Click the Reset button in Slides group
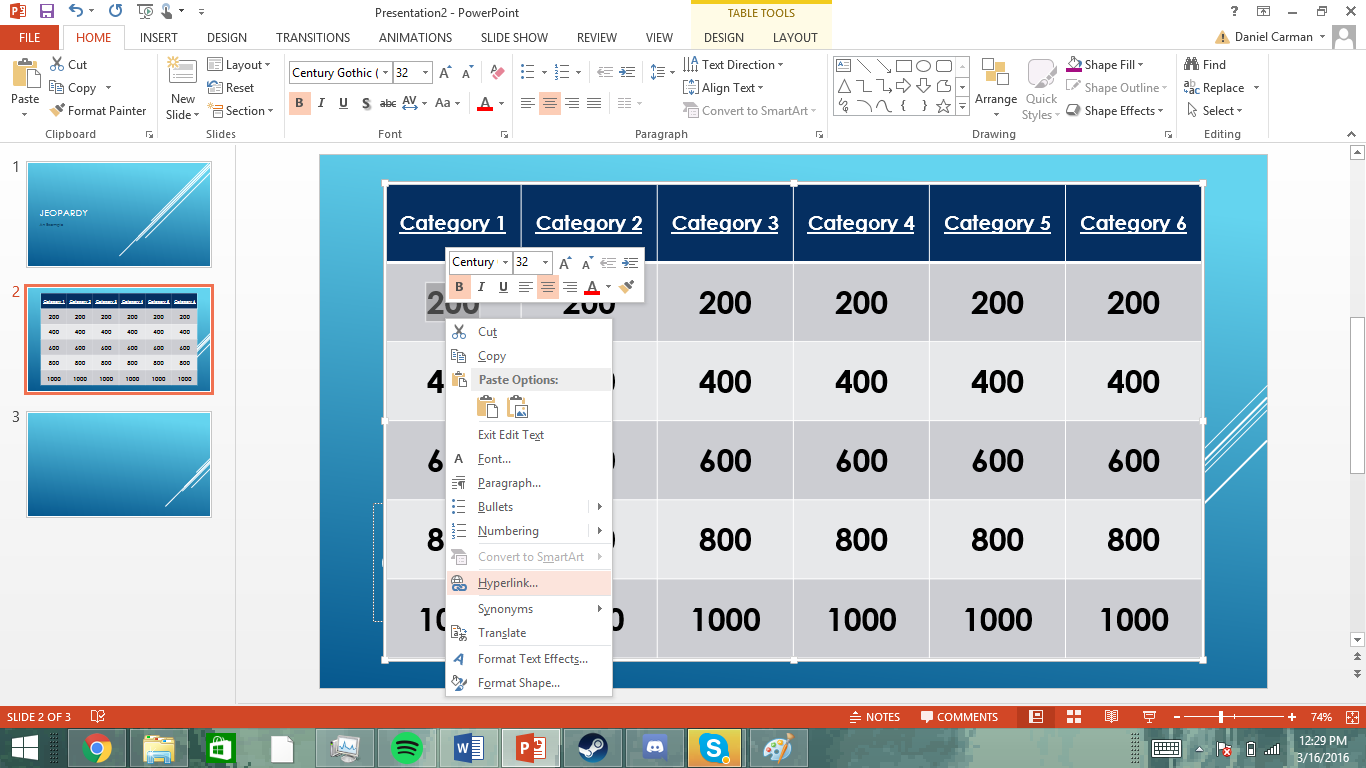This screenshot has width=1366, height=768. [231, 88]
